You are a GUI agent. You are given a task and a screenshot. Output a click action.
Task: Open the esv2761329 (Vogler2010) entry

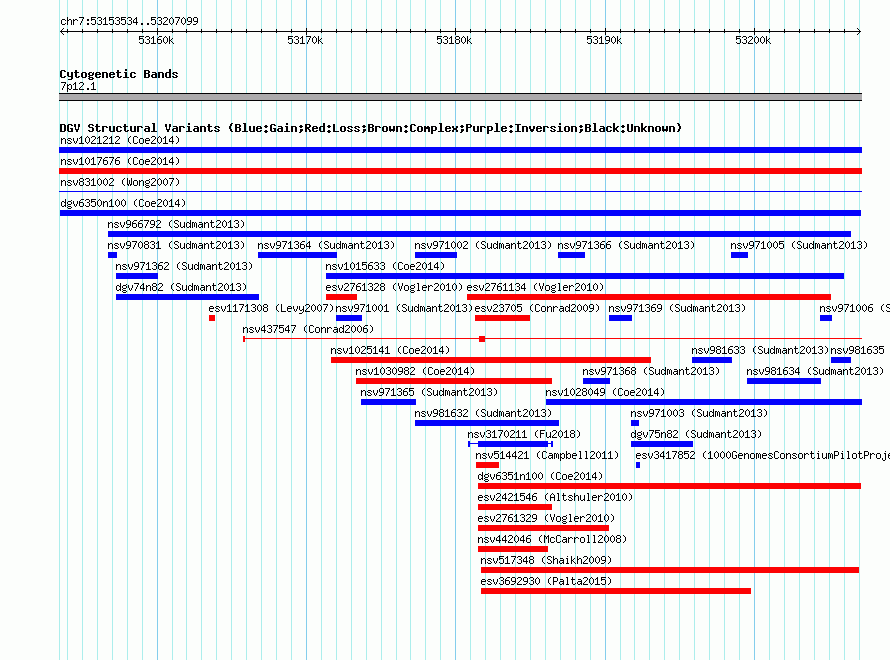coord(546,518)
